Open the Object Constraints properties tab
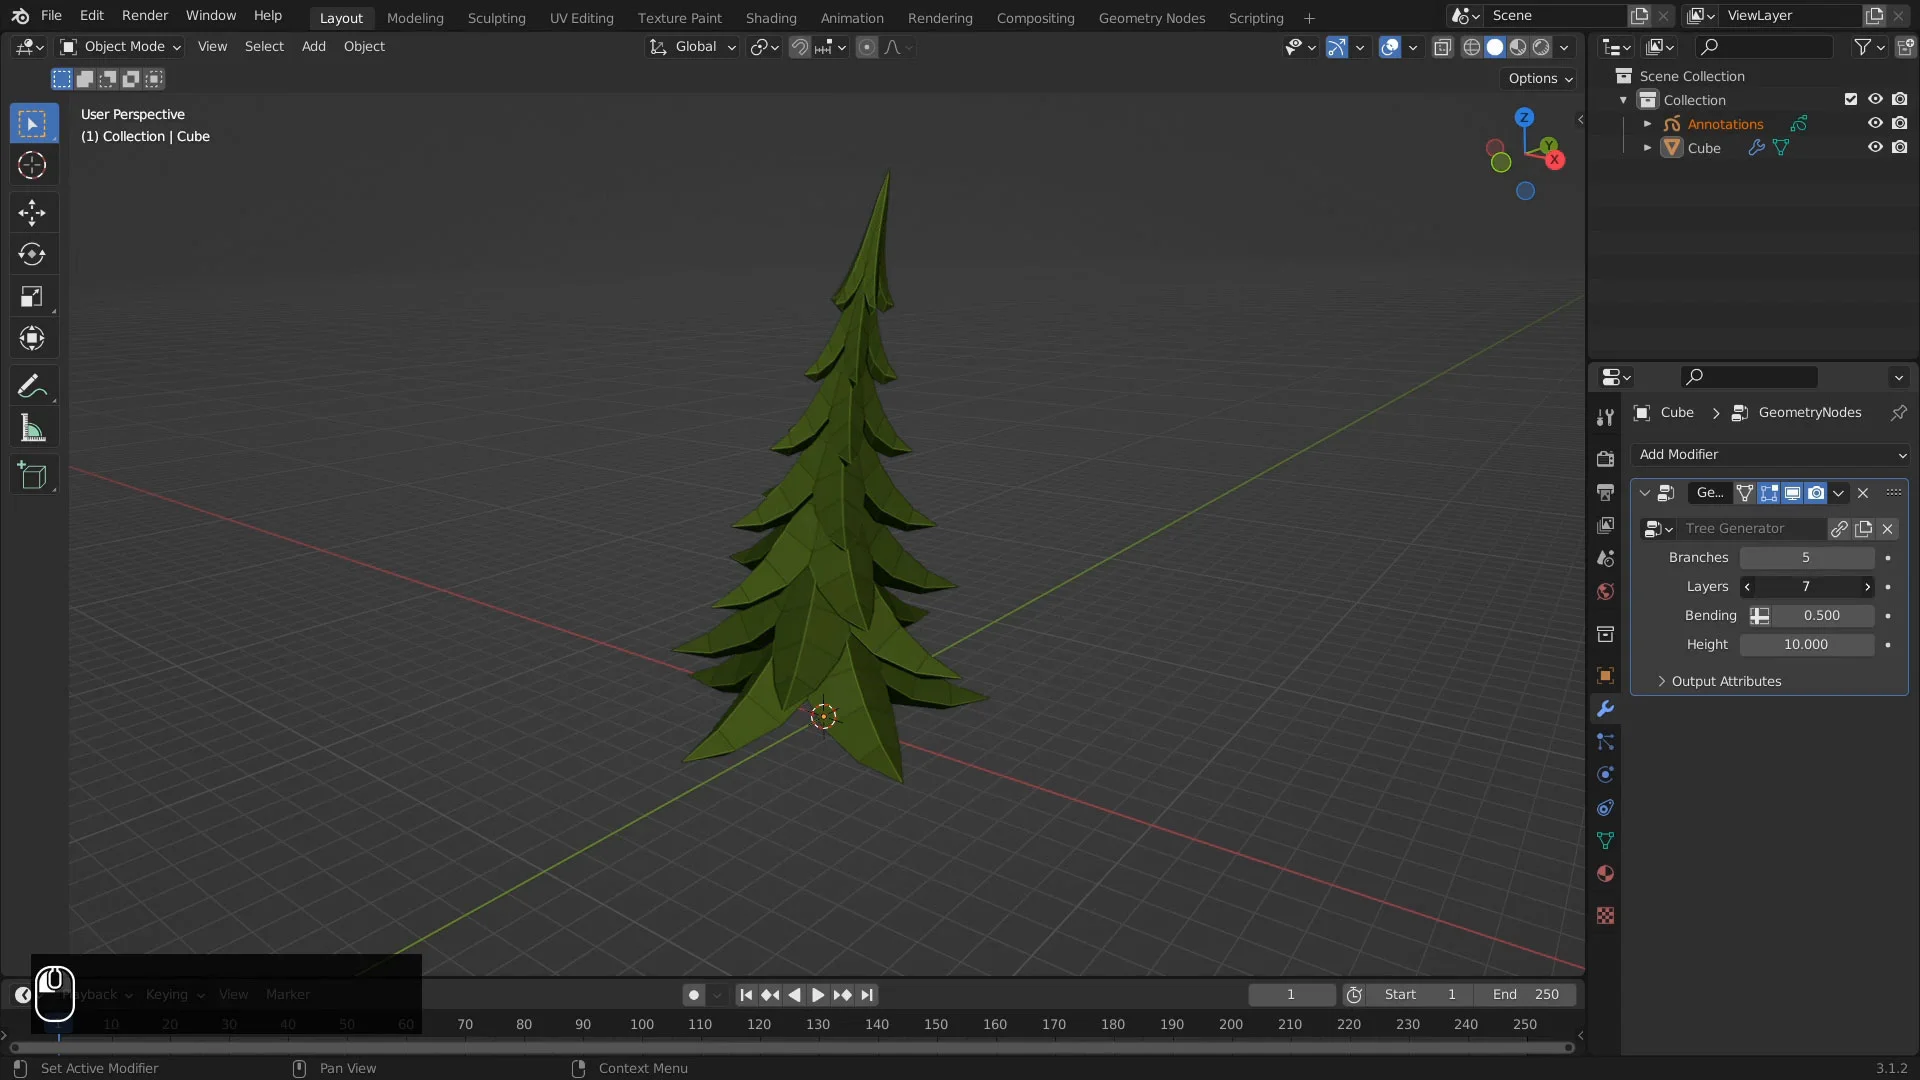This screenshot has width=1920, height=1080. [1605, 807]
